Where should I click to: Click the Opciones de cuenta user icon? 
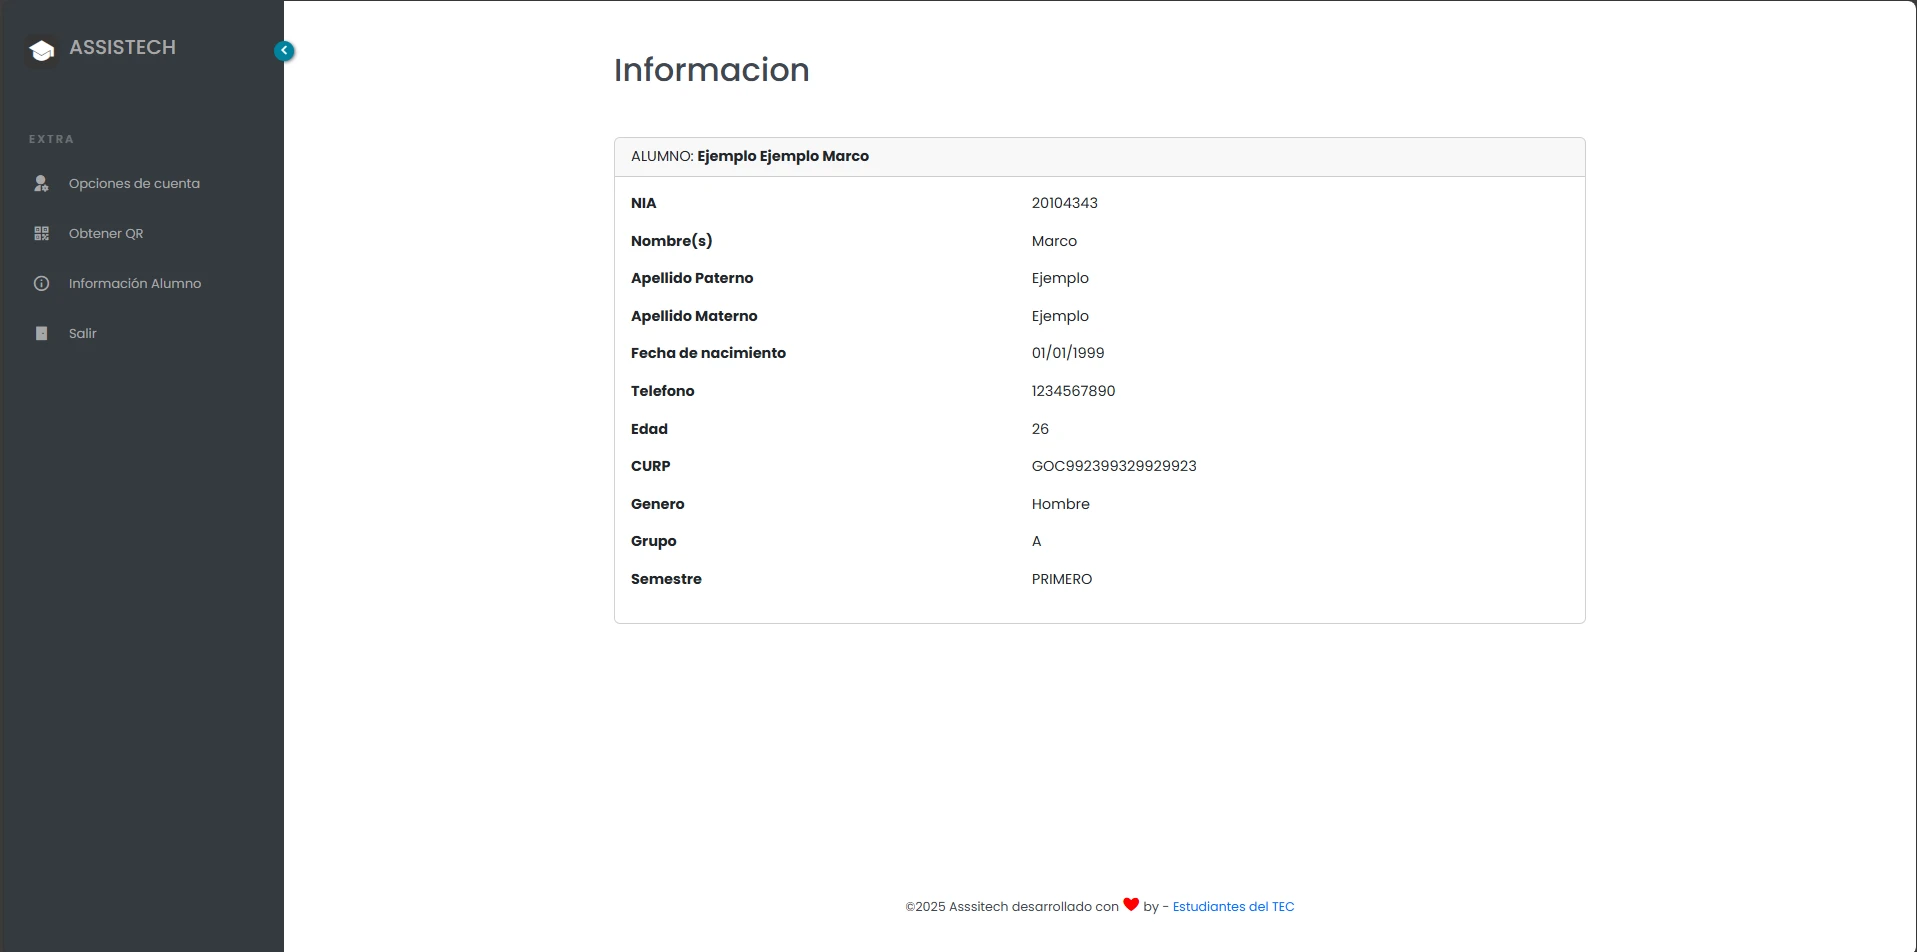pyautogui.click(x=41, y=183)
